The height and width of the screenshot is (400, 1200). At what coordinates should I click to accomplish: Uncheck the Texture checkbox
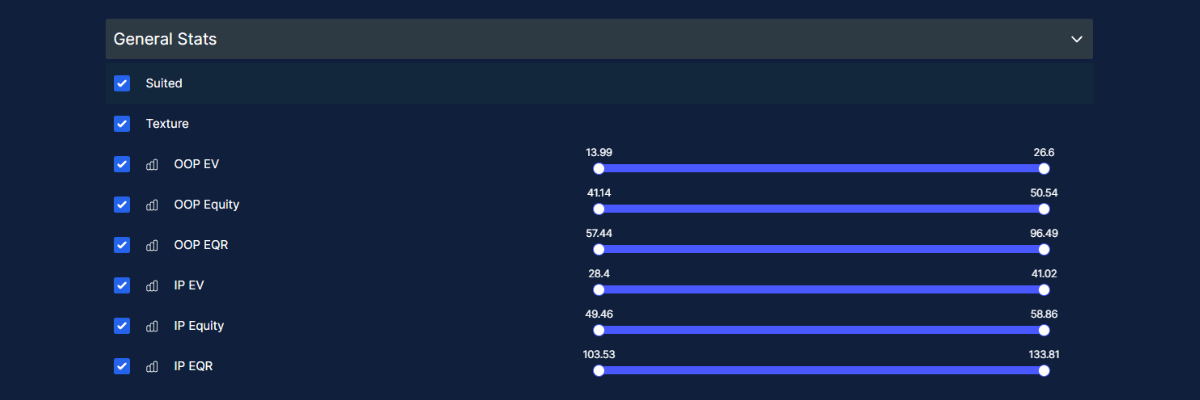point(122,124)
